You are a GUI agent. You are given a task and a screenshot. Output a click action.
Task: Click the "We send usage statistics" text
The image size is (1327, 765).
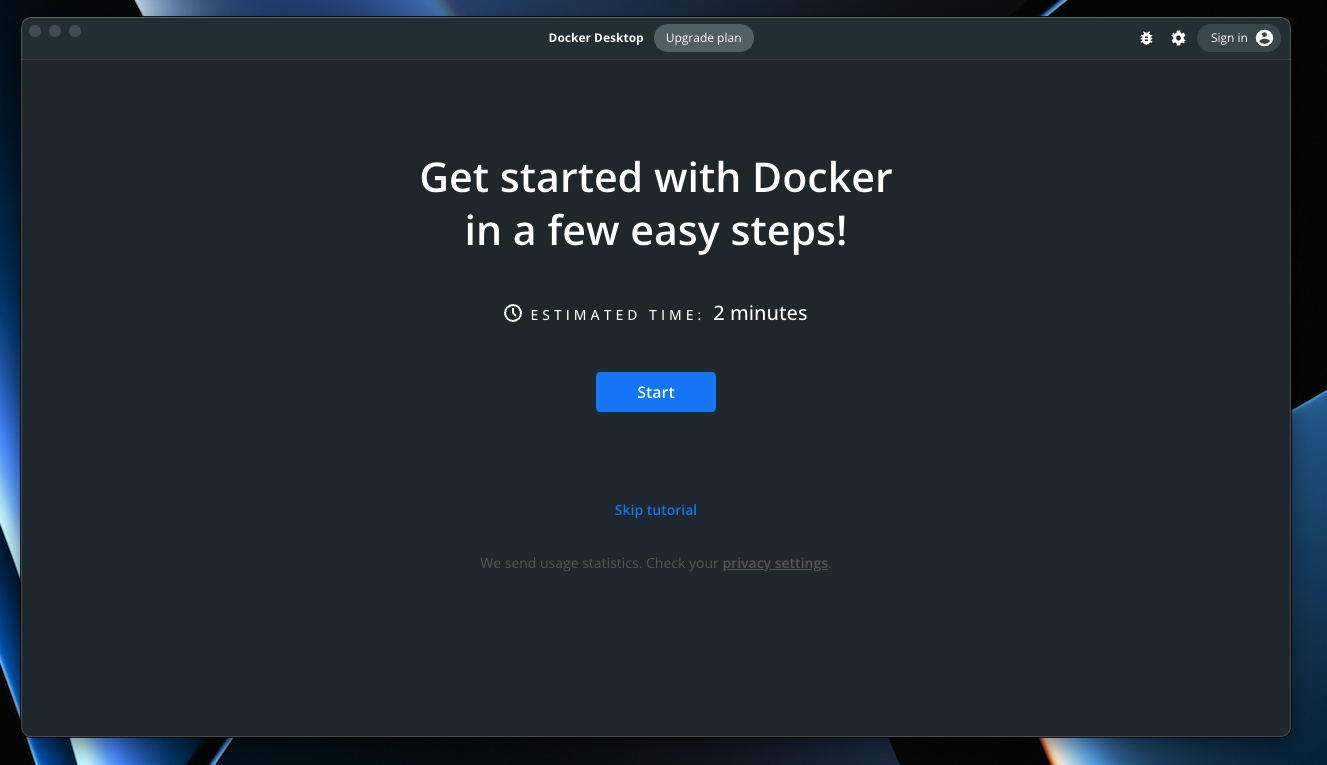click(560, 563)
